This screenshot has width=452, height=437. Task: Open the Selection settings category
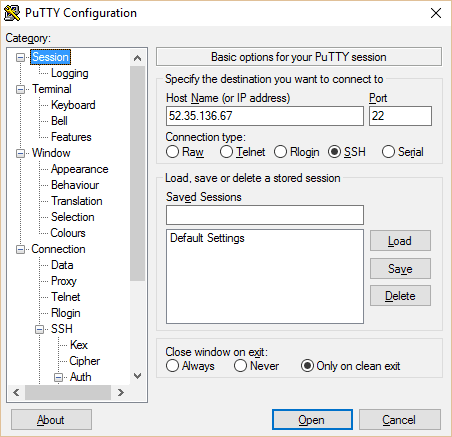(x=73, y=217)
